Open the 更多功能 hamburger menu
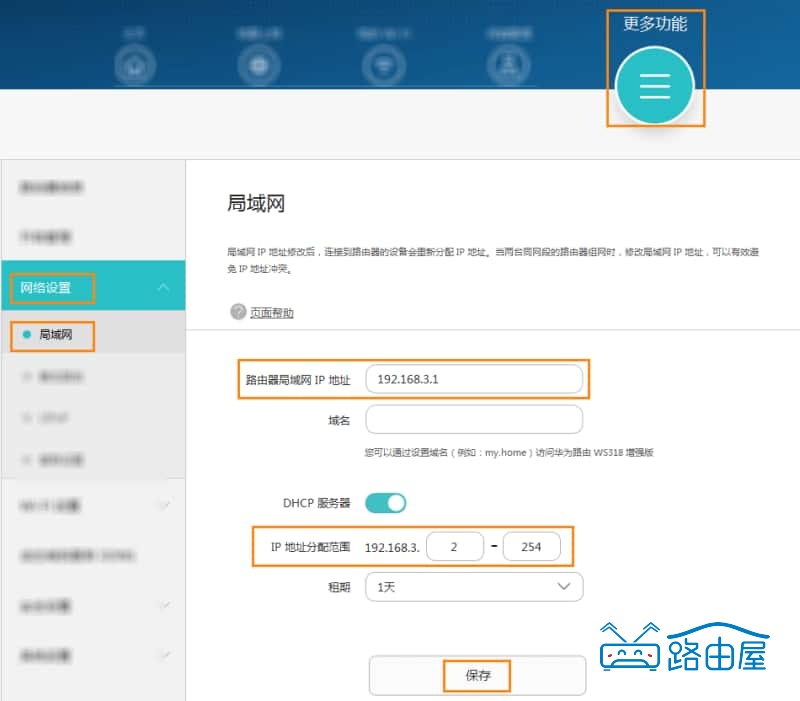Image resolution: width=800 pixels, height=701 pixels. pos(654,87)
